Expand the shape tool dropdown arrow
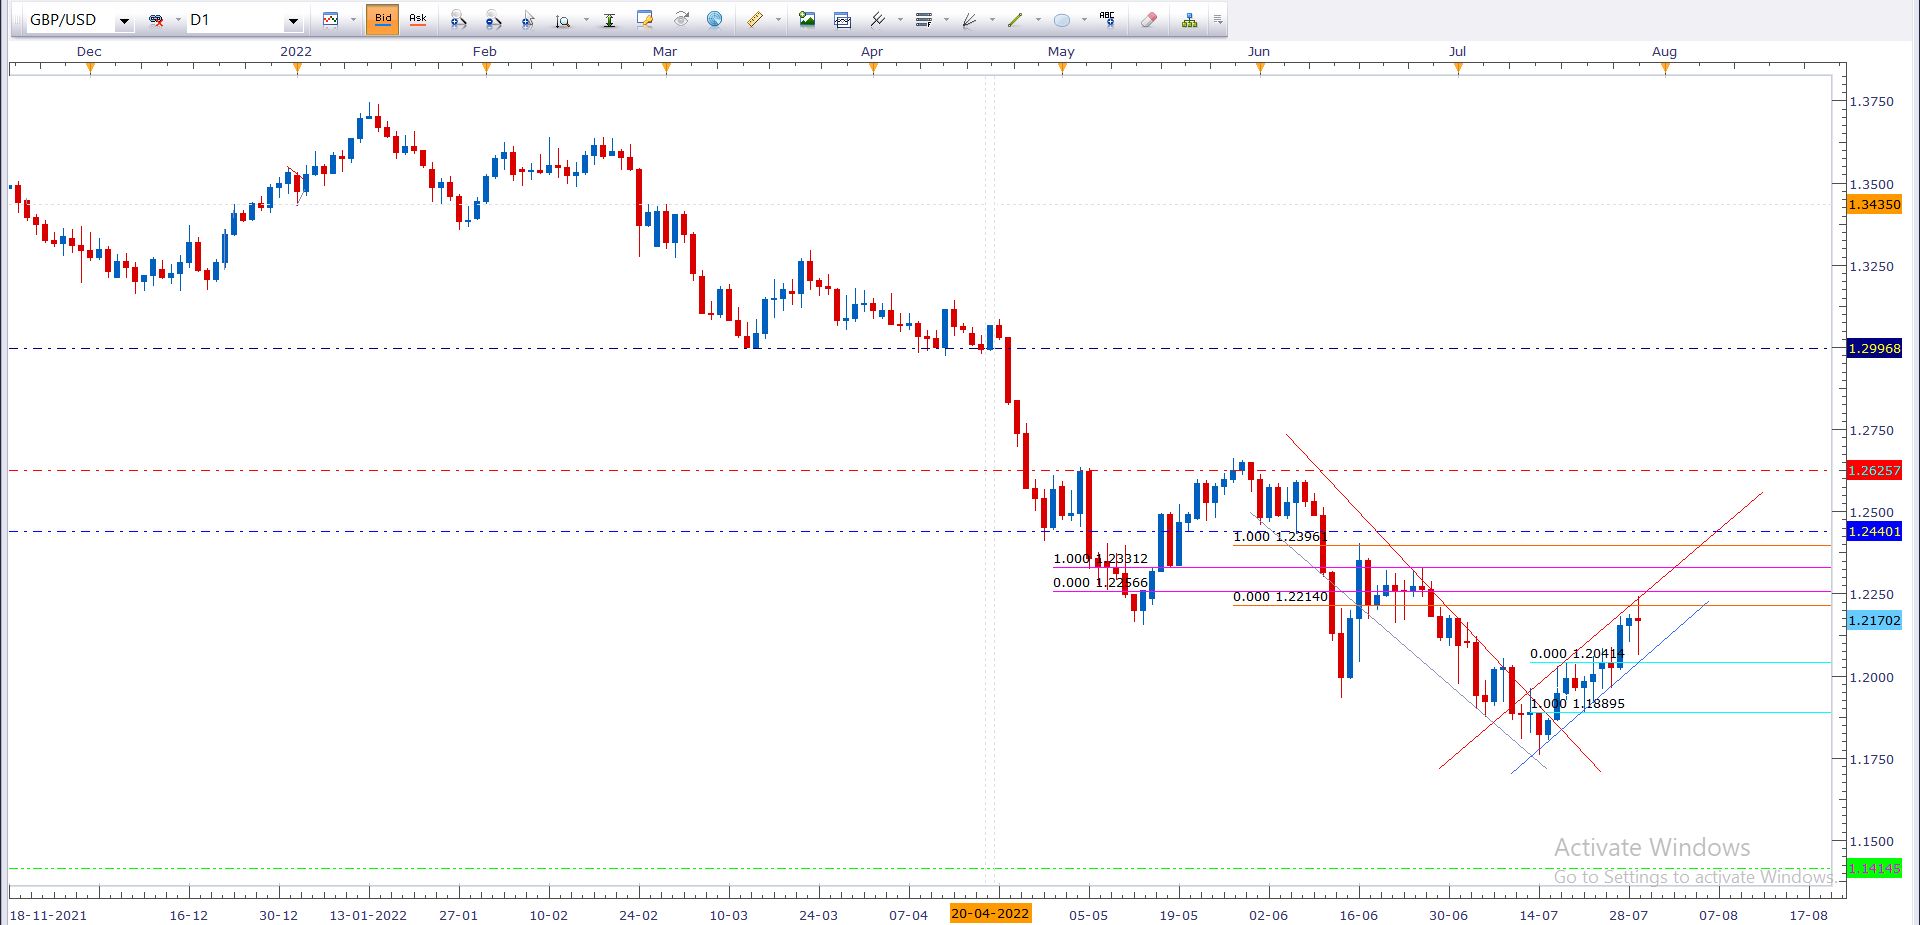Viewport: 1920px width, 925px height. coord(1084,20)
